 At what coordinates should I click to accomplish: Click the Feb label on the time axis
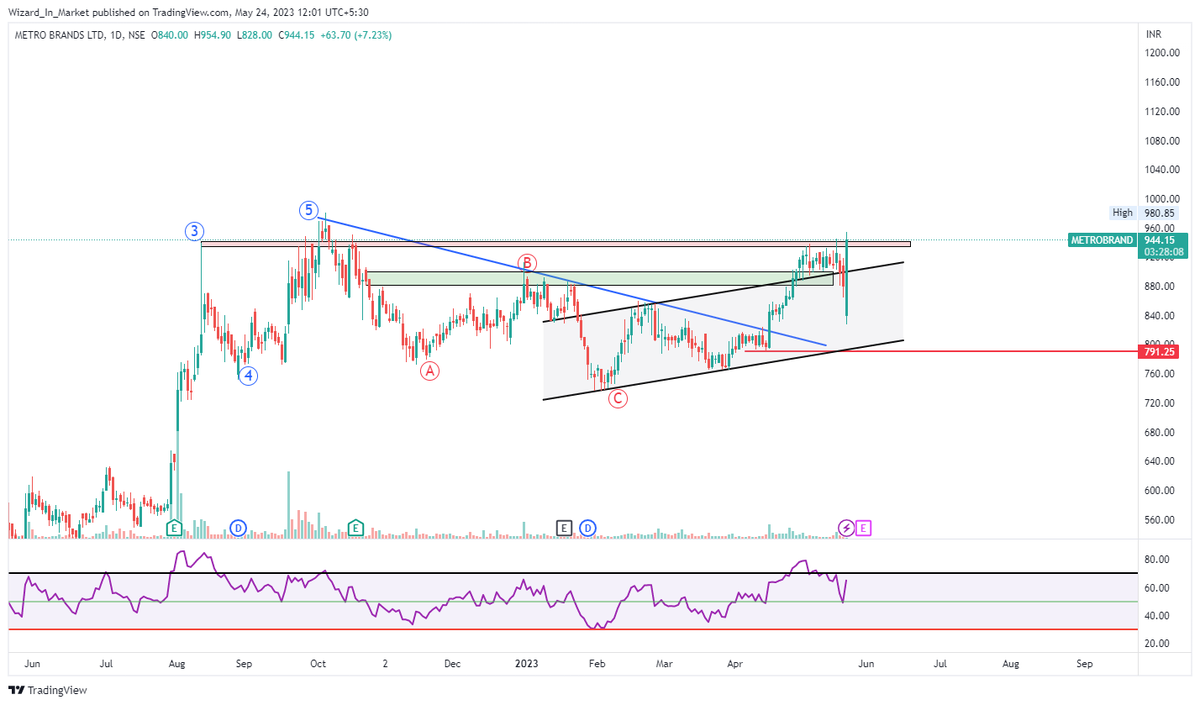597,663
